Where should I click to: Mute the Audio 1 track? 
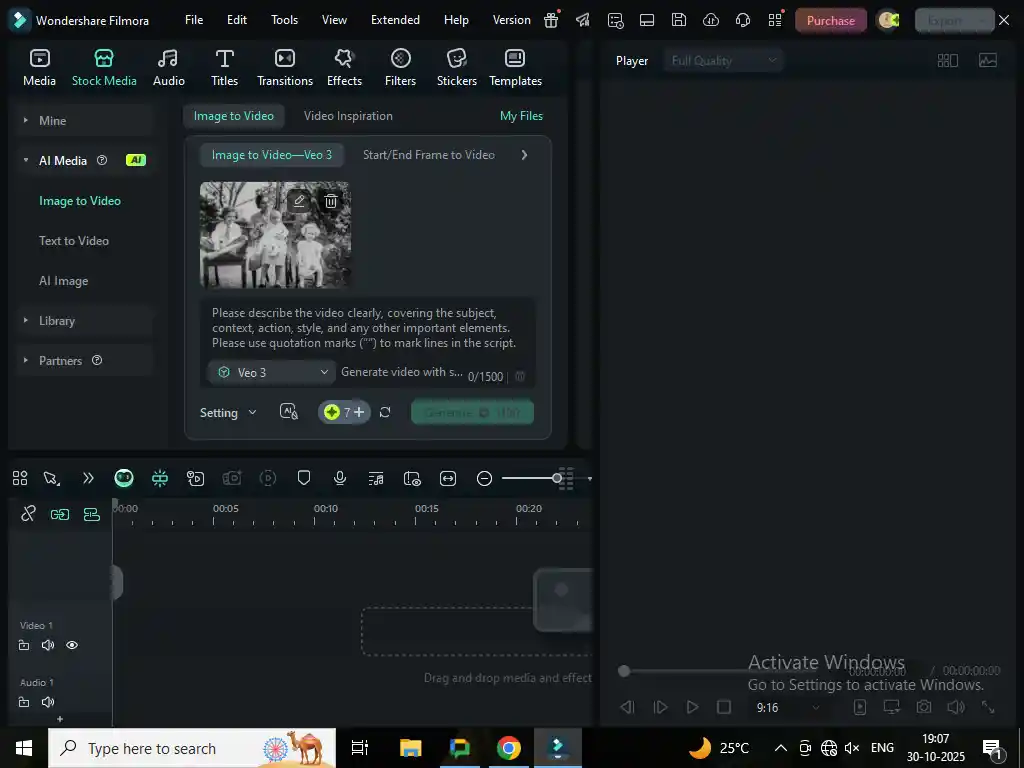48,702
